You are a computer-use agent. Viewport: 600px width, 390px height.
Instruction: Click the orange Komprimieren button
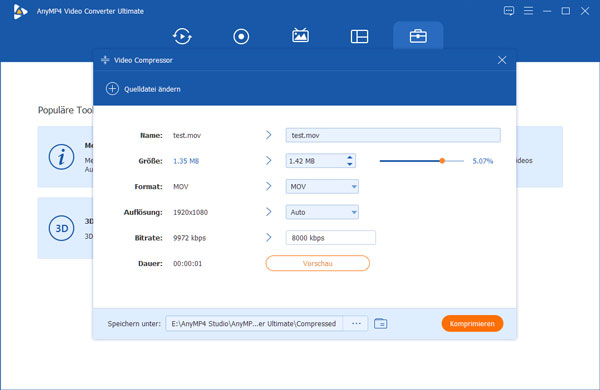pos(472,324)
